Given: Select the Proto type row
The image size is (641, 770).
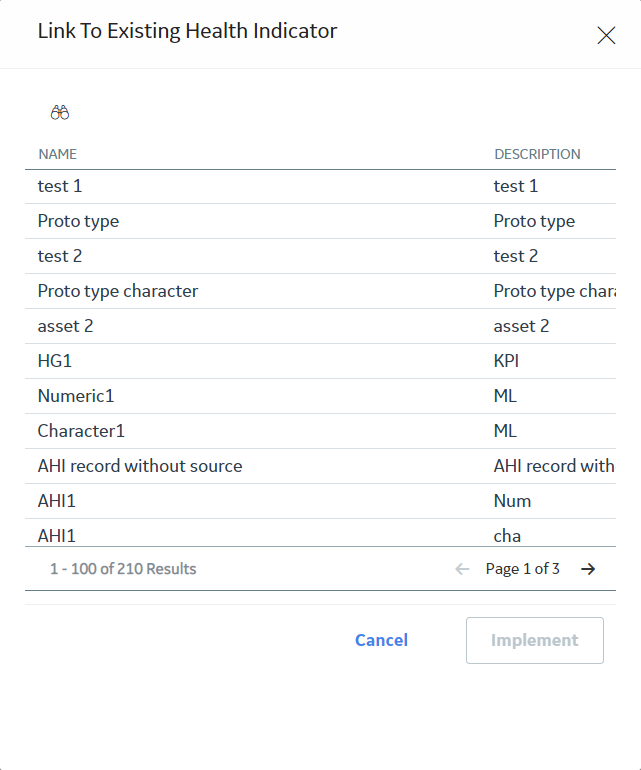Looking at the screenshot, I should click(320, 221).
